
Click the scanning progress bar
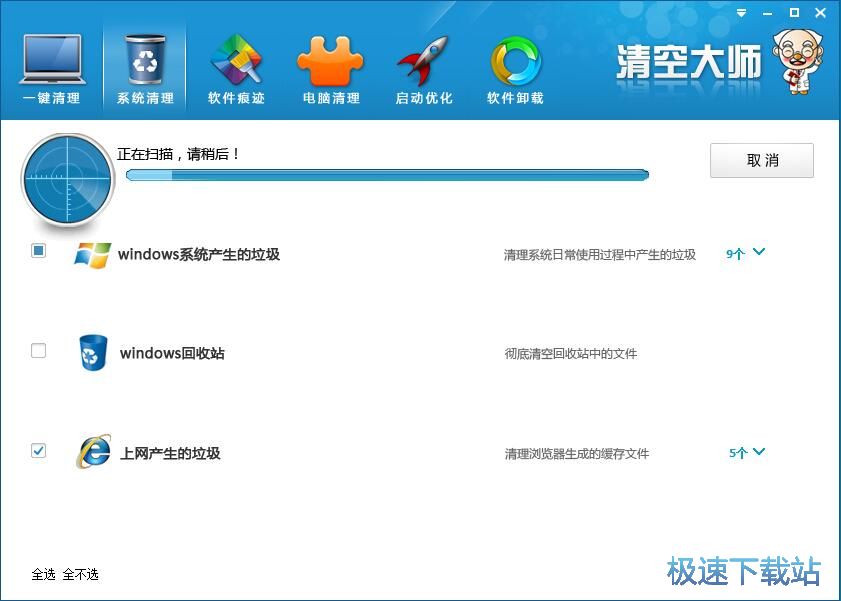(388, 174)
